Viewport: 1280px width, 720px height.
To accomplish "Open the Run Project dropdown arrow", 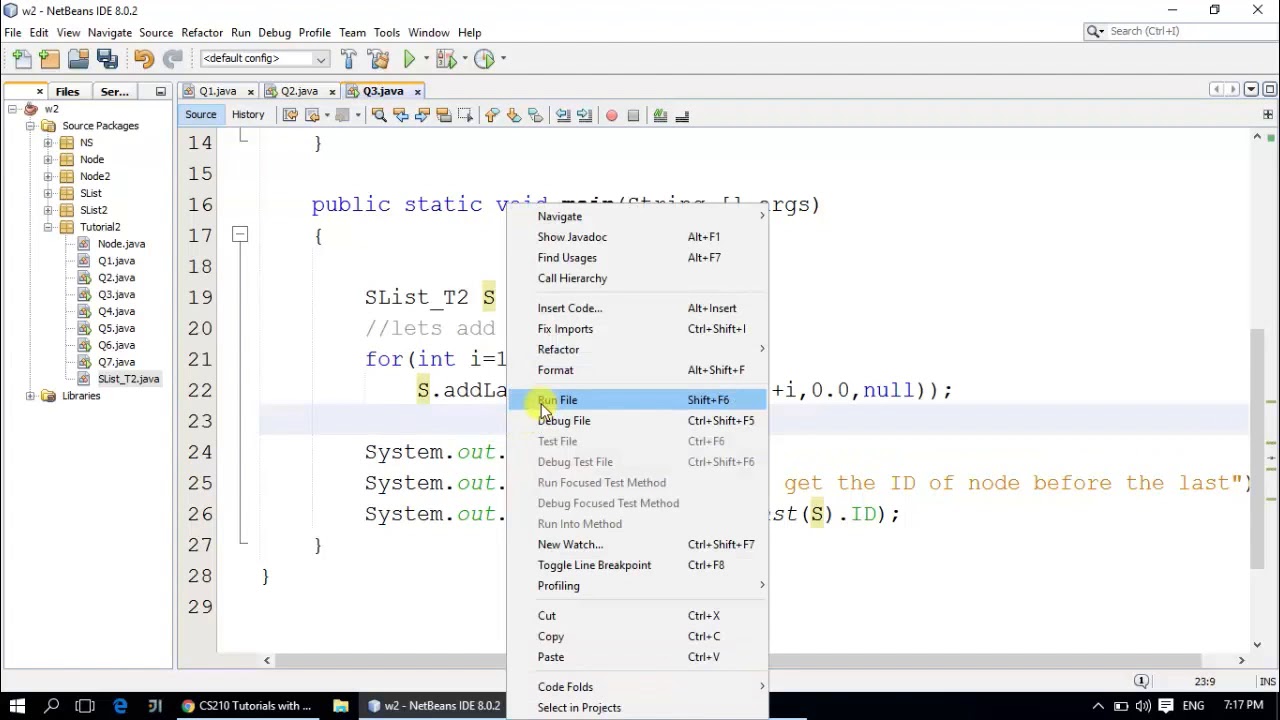I will tap(424, 58).
